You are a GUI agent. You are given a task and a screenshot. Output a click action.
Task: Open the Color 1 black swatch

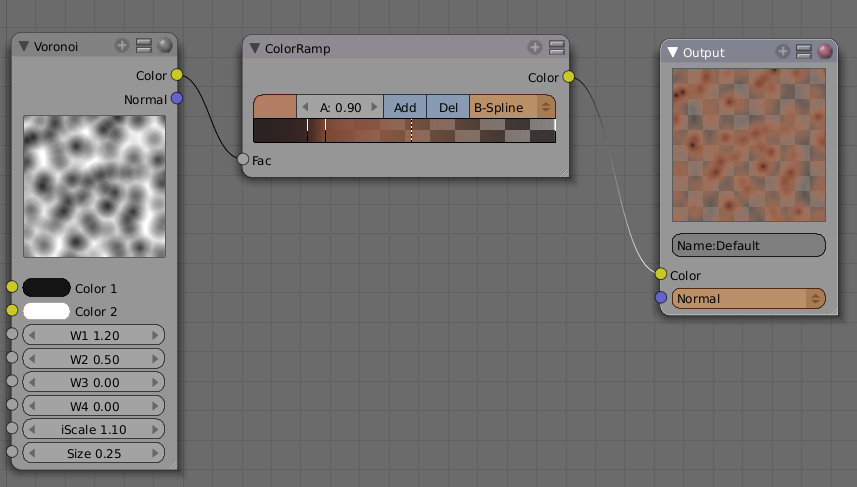click(x=46, y=287)
